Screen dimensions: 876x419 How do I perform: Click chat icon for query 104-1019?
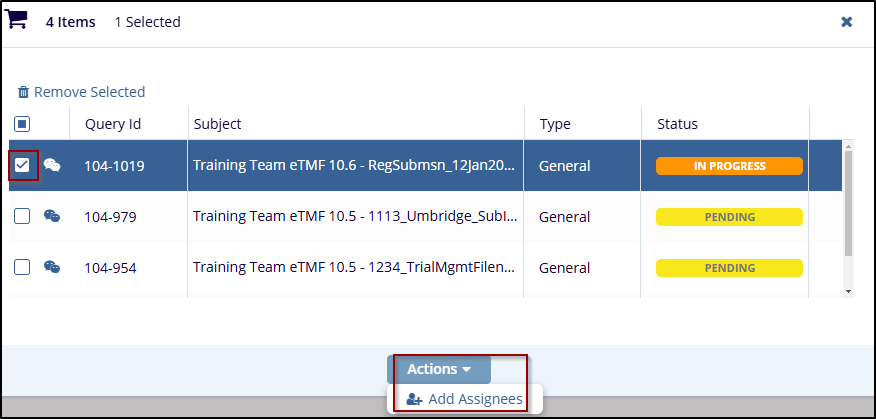(x=52, y=166)
